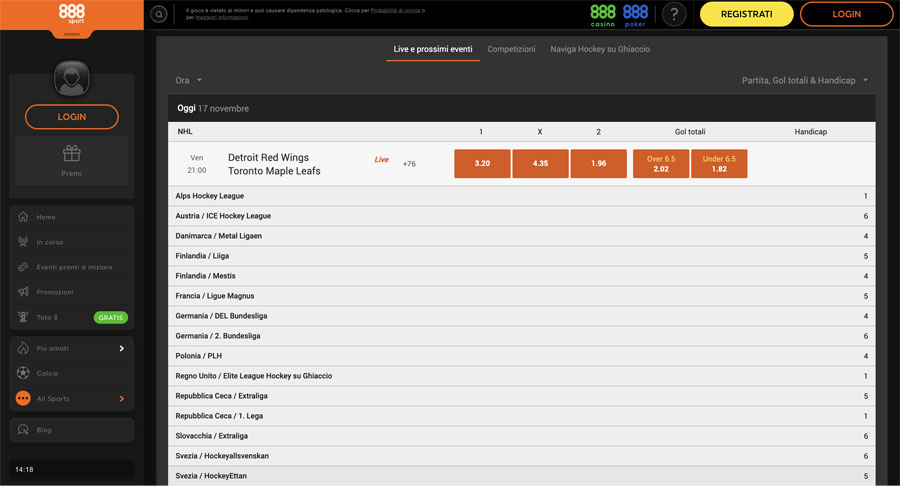This screenshot has width=900, height=486.
Task: Select Over 6.5 at 2.02
Action: click(661, 164)
